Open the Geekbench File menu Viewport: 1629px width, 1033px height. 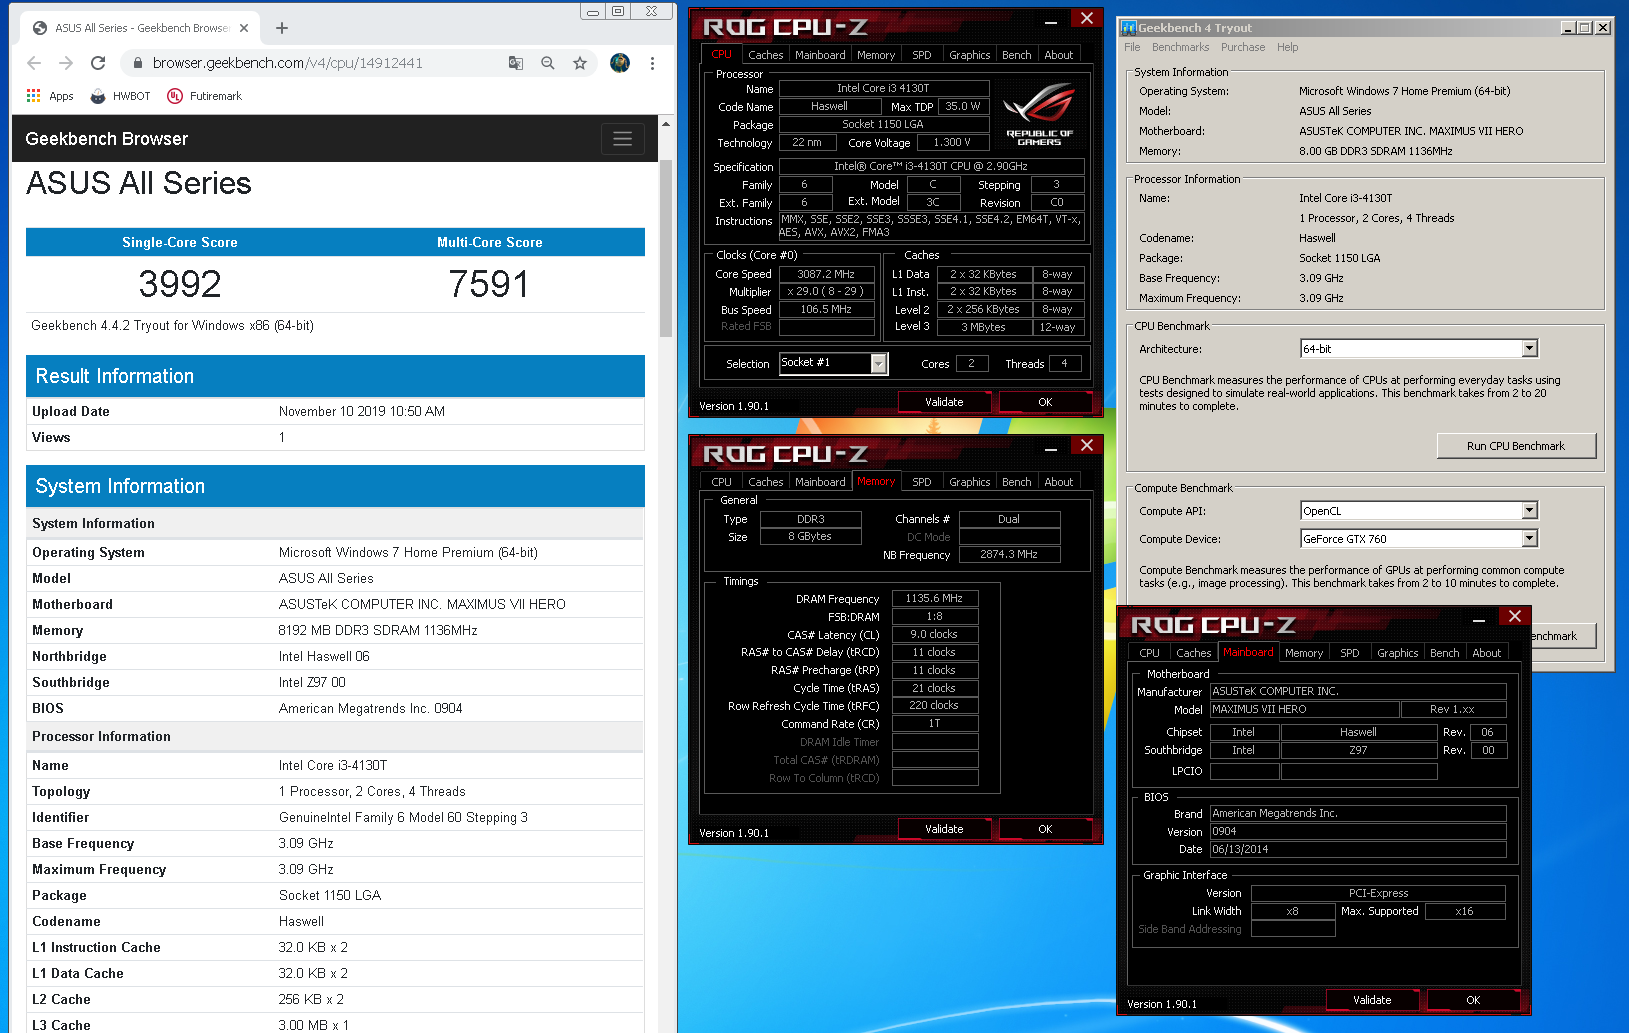coord(1132,47)
